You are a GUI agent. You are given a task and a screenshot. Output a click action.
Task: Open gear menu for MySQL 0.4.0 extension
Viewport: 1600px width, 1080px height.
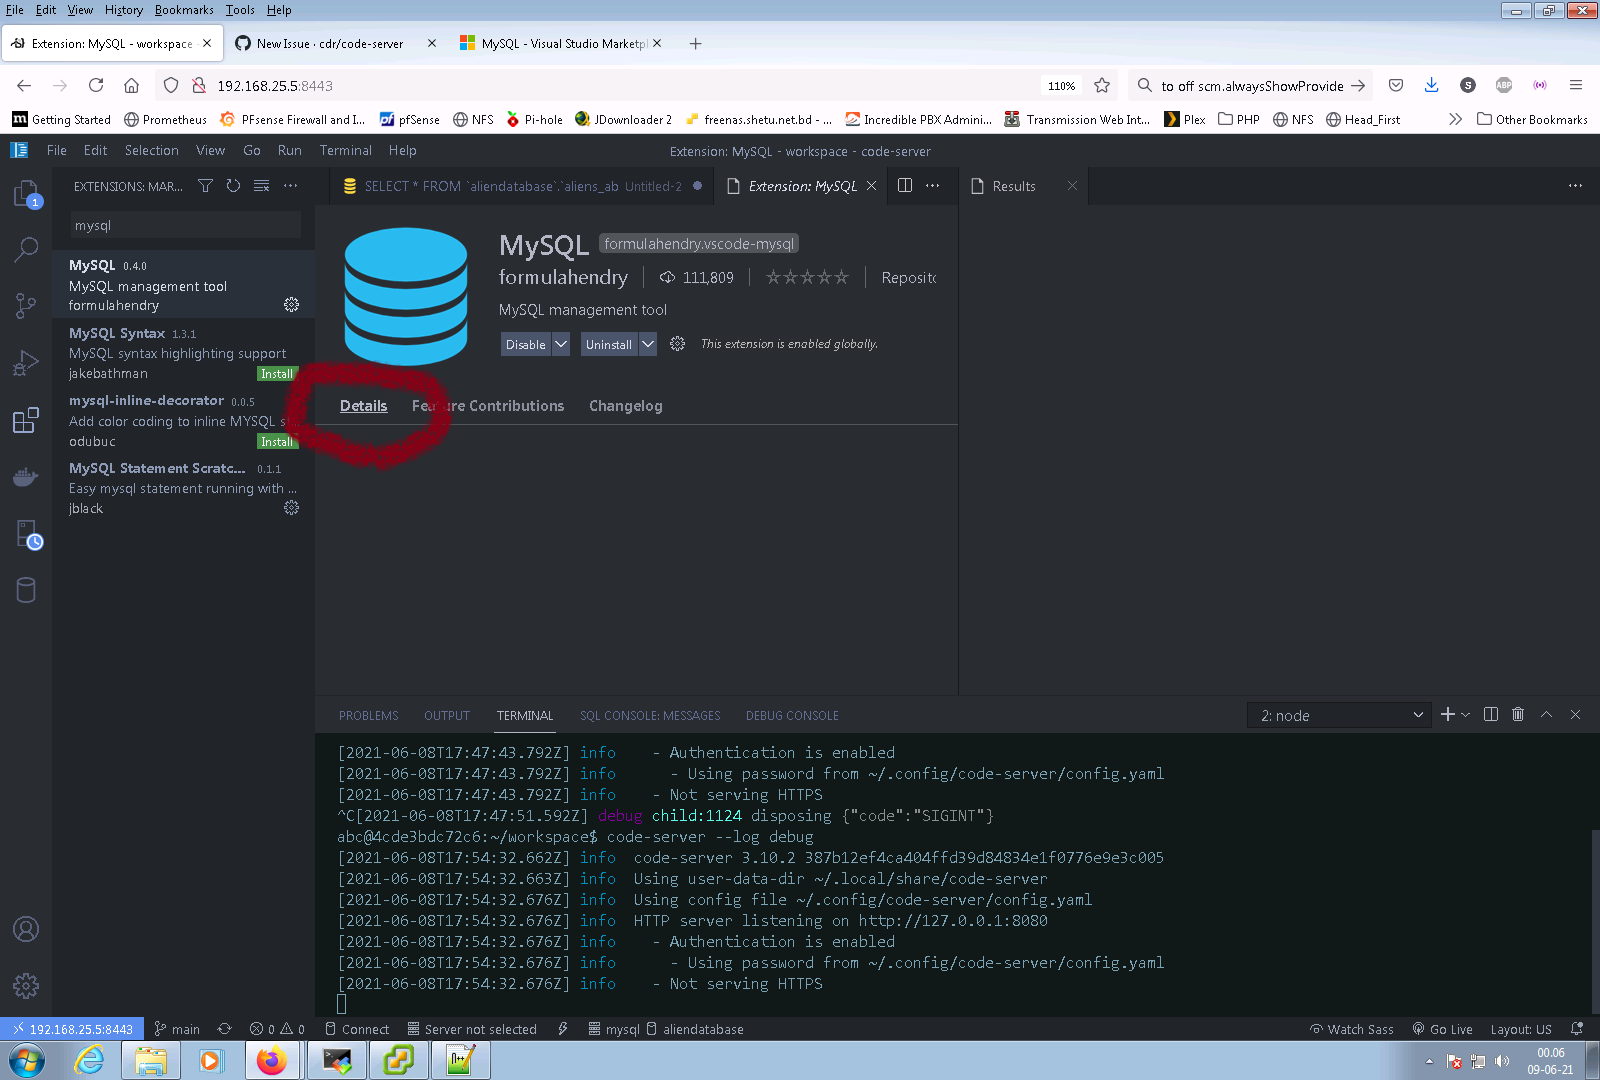[291, 304]
